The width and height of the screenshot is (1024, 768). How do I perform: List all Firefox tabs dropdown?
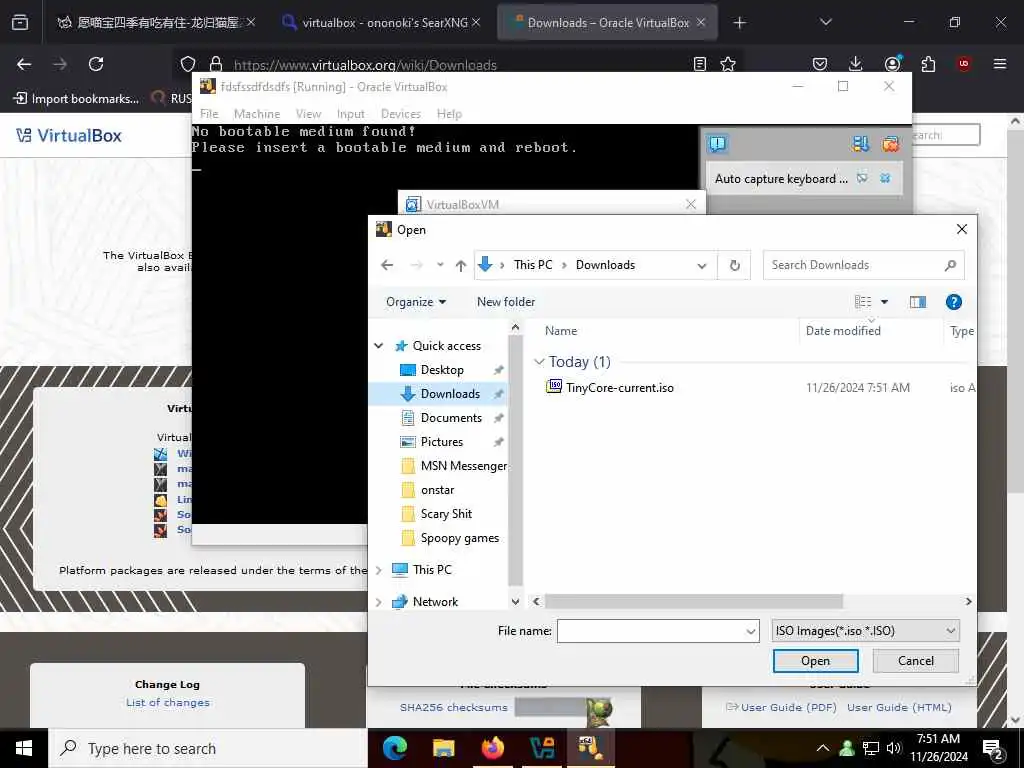[825, 22]
